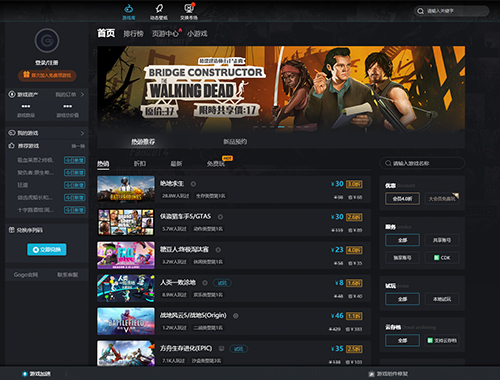This screenshot has width=500, height=380.
Task: Click the ¥46 price on 战地5 row
Action: click(x=337, y=316)
